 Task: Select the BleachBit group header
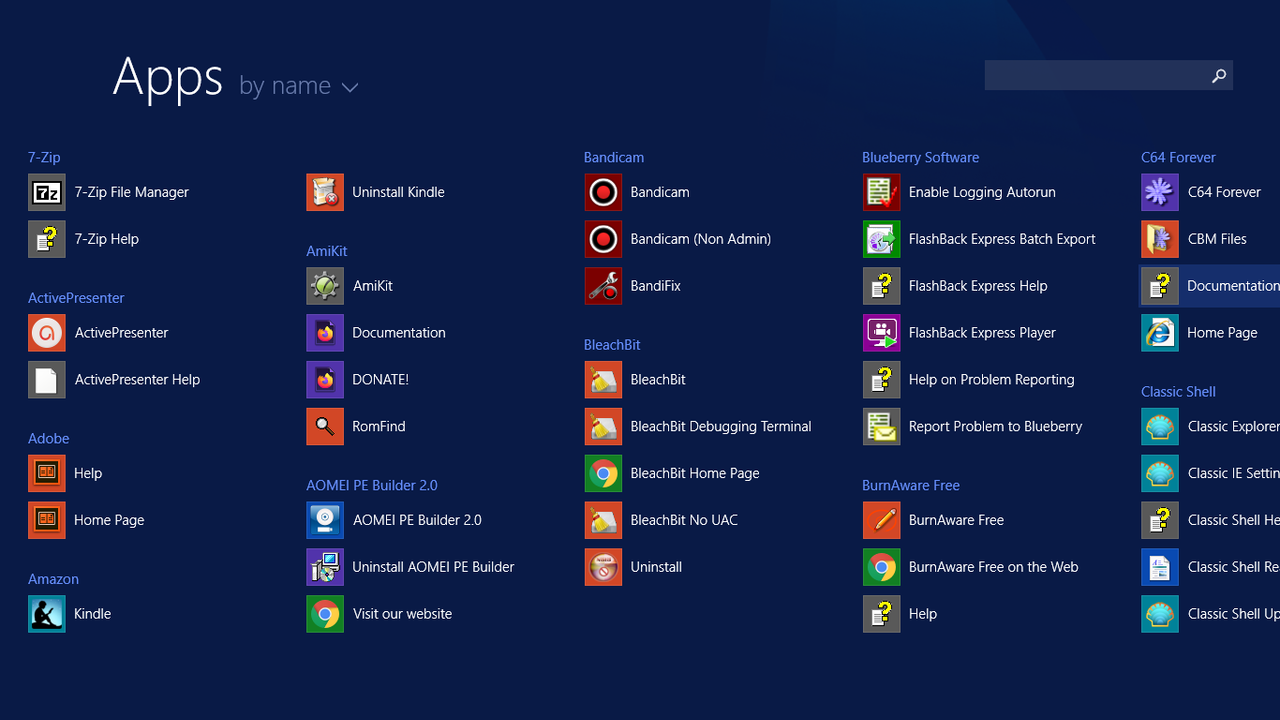[x=612, y=345]
